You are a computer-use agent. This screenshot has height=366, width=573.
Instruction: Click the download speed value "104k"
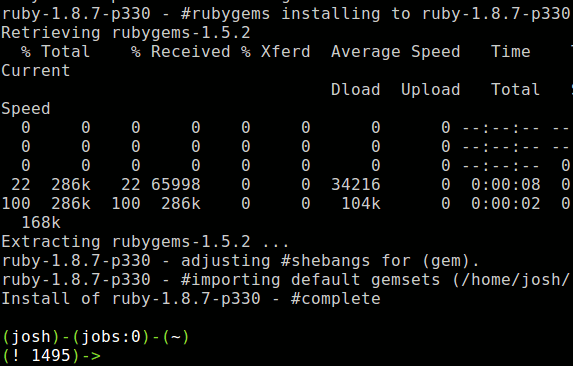pyautogui.click(x=361, y=203)
